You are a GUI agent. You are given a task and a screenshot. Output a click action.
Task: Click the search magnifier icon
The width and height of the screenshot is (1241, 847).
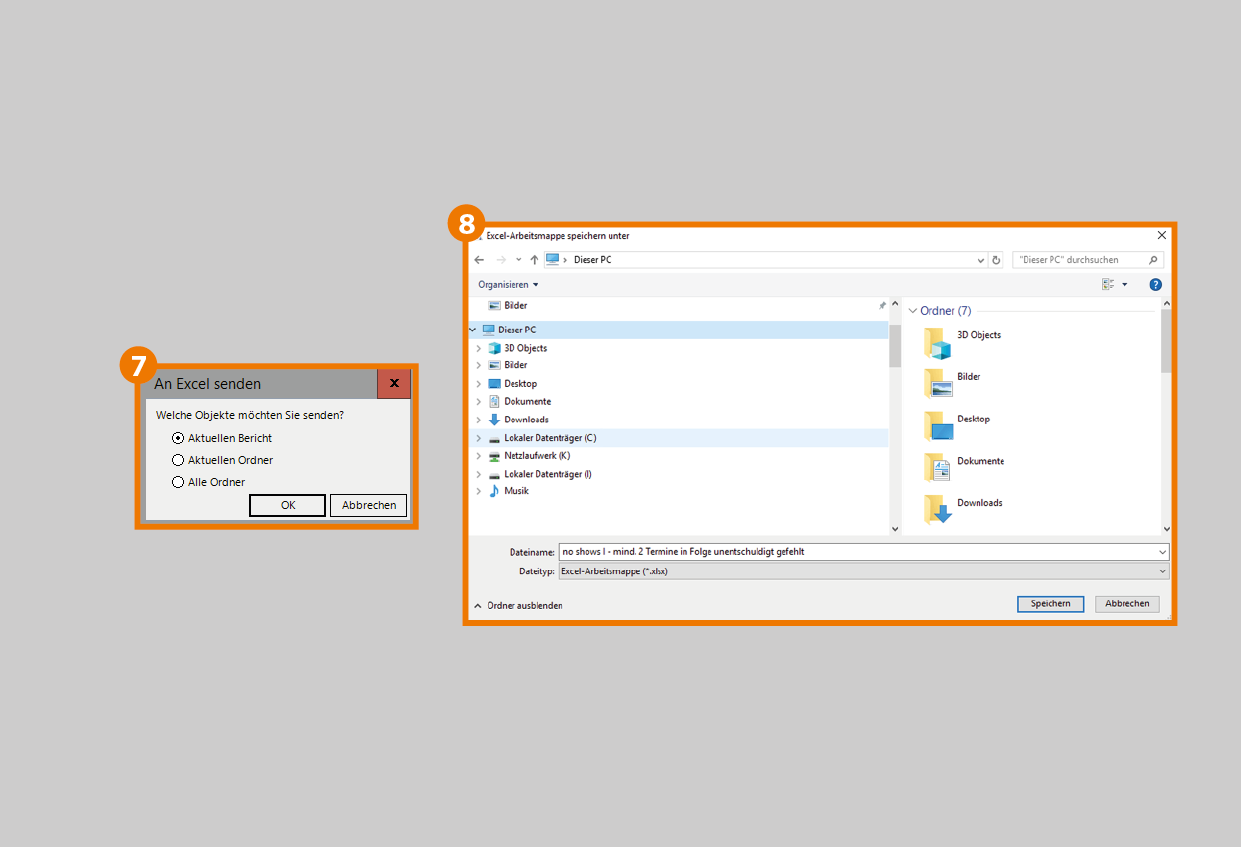(x=1153, y=260)
